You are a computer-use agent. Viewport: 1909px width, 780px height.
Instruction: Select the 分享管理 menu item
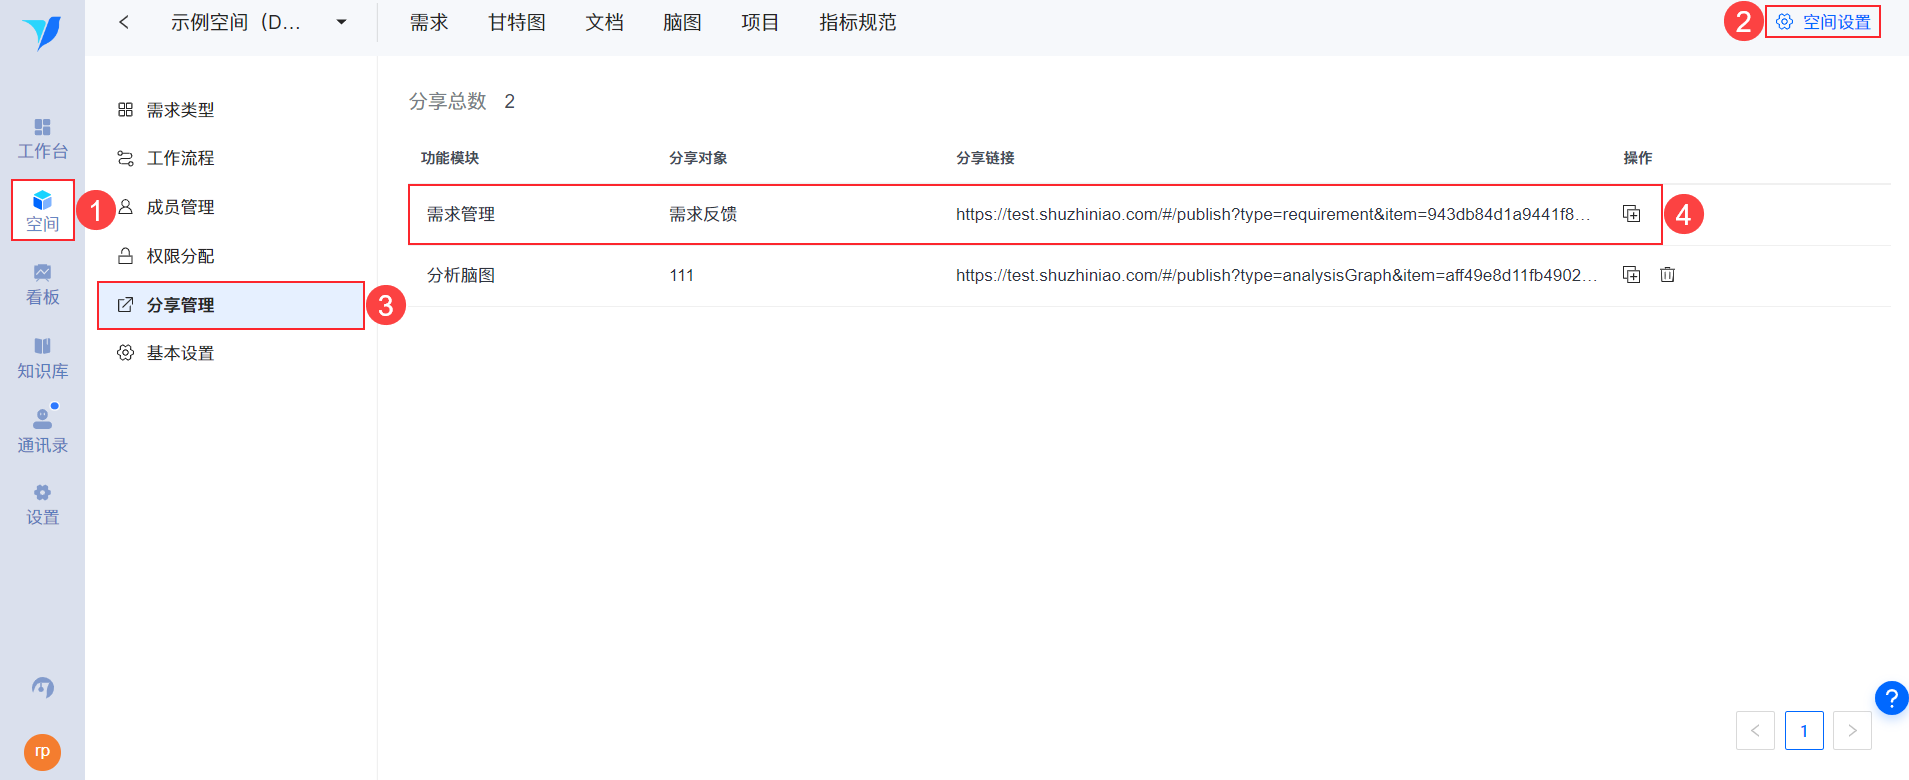[231, 305]
